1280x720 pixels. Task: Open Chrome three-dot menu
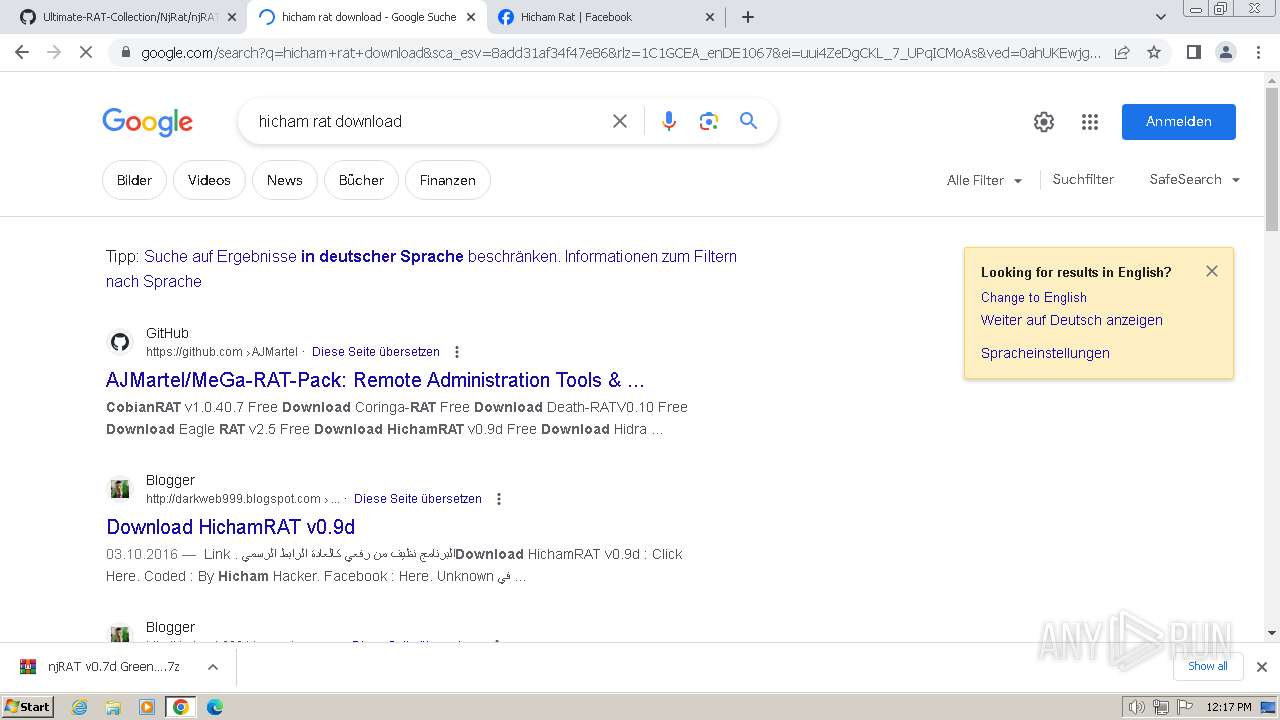coord(1257,52)
